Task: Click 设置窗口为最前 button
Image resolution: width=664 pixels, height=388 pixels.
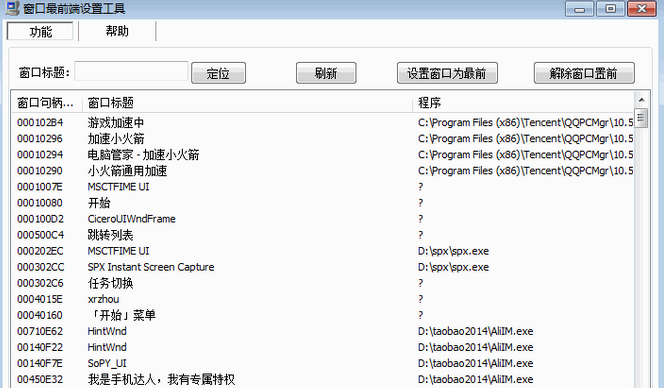Action: coord(447,73)
